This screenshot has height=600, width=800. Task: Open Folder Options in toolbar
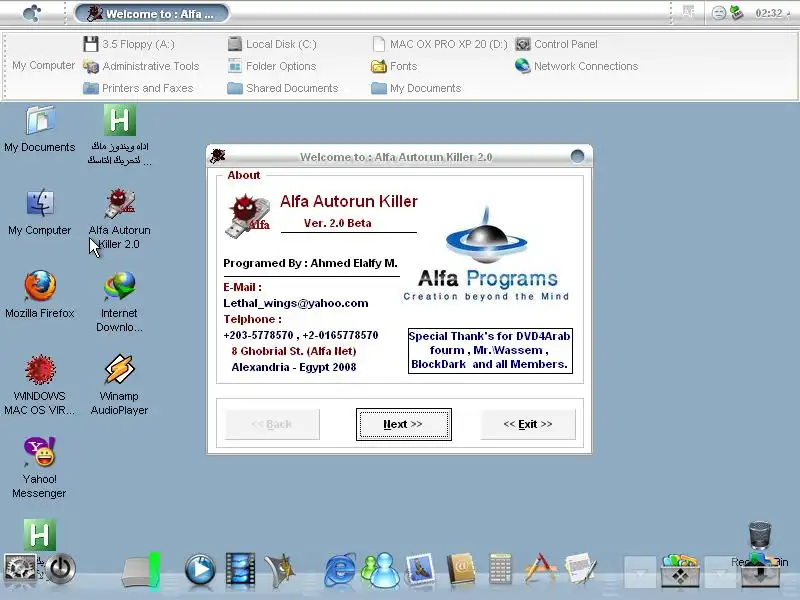272,66
